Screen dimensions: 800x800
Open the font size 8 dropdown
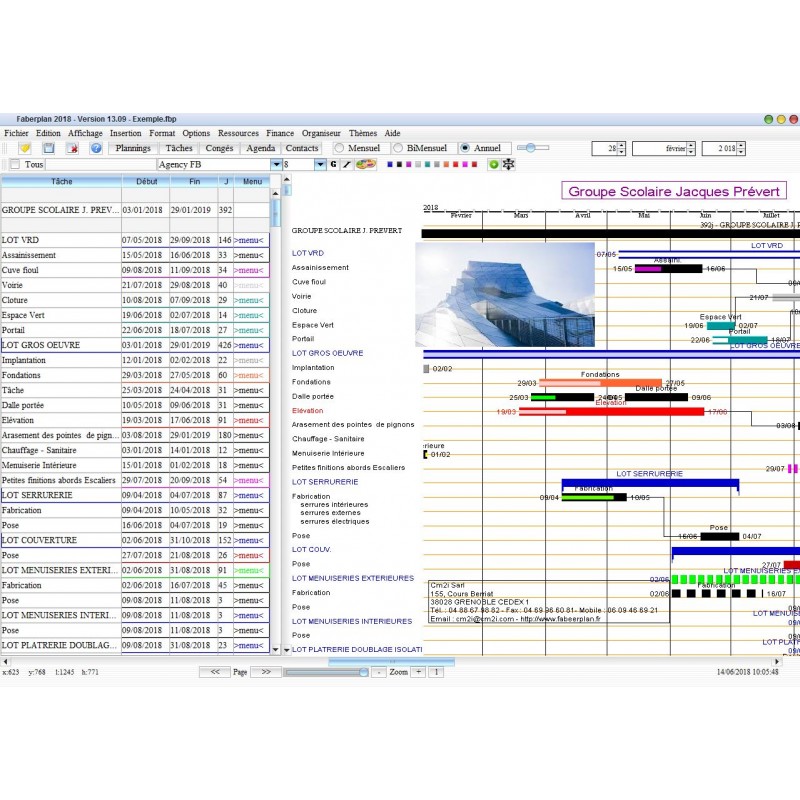click(320, 164)
